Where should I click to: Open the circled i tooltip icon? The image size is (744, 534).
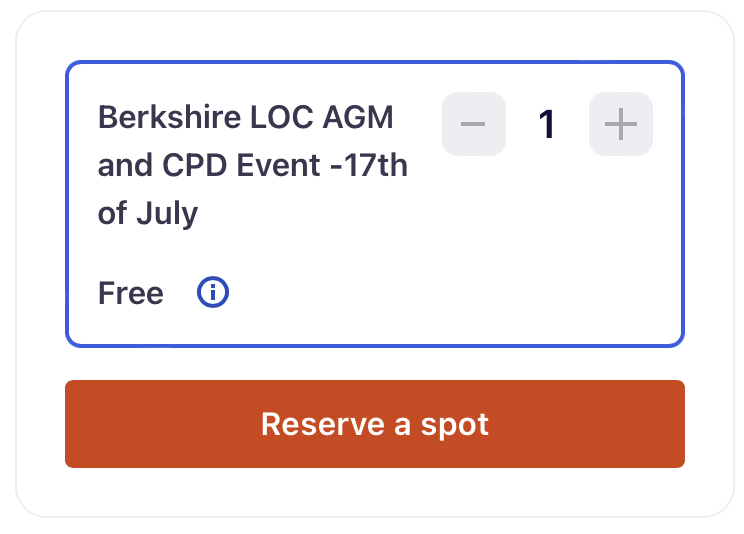click(x=213, y=292)
